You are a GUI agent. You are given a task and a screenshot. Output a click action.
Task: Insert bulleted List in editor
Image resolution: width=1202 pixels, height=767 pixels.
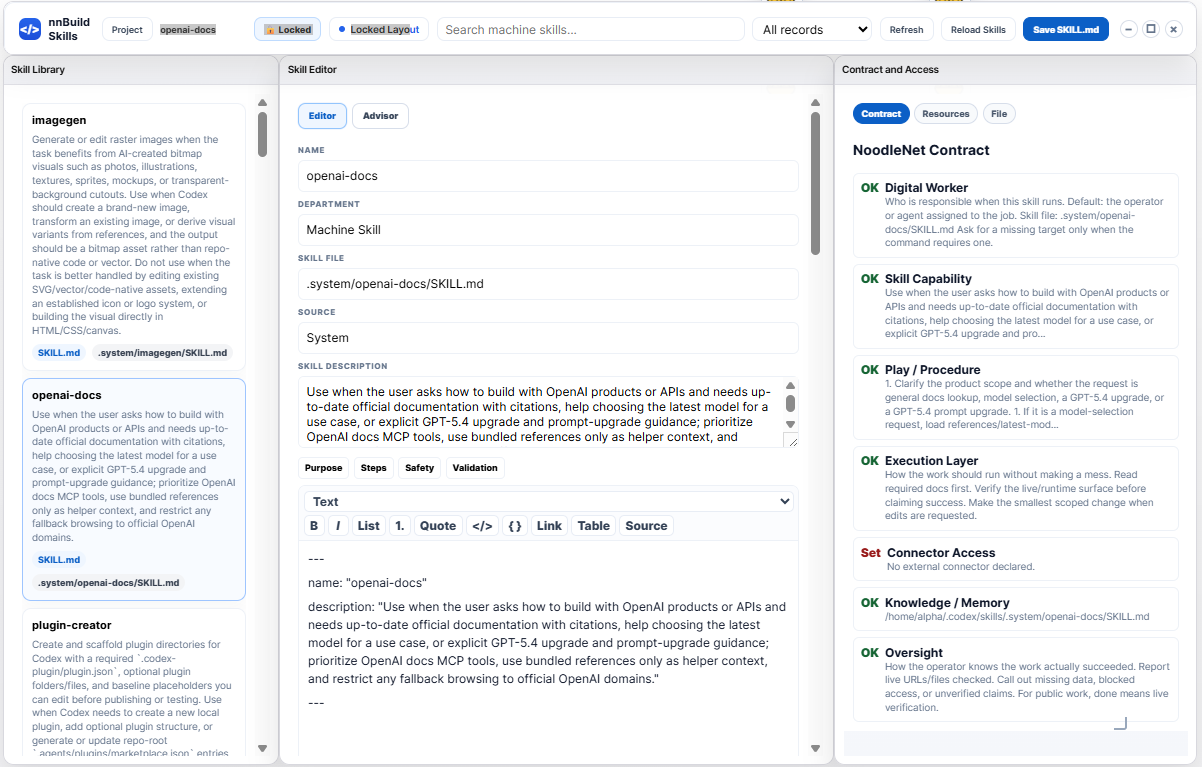pyautogui.click(x=369, y=526)
